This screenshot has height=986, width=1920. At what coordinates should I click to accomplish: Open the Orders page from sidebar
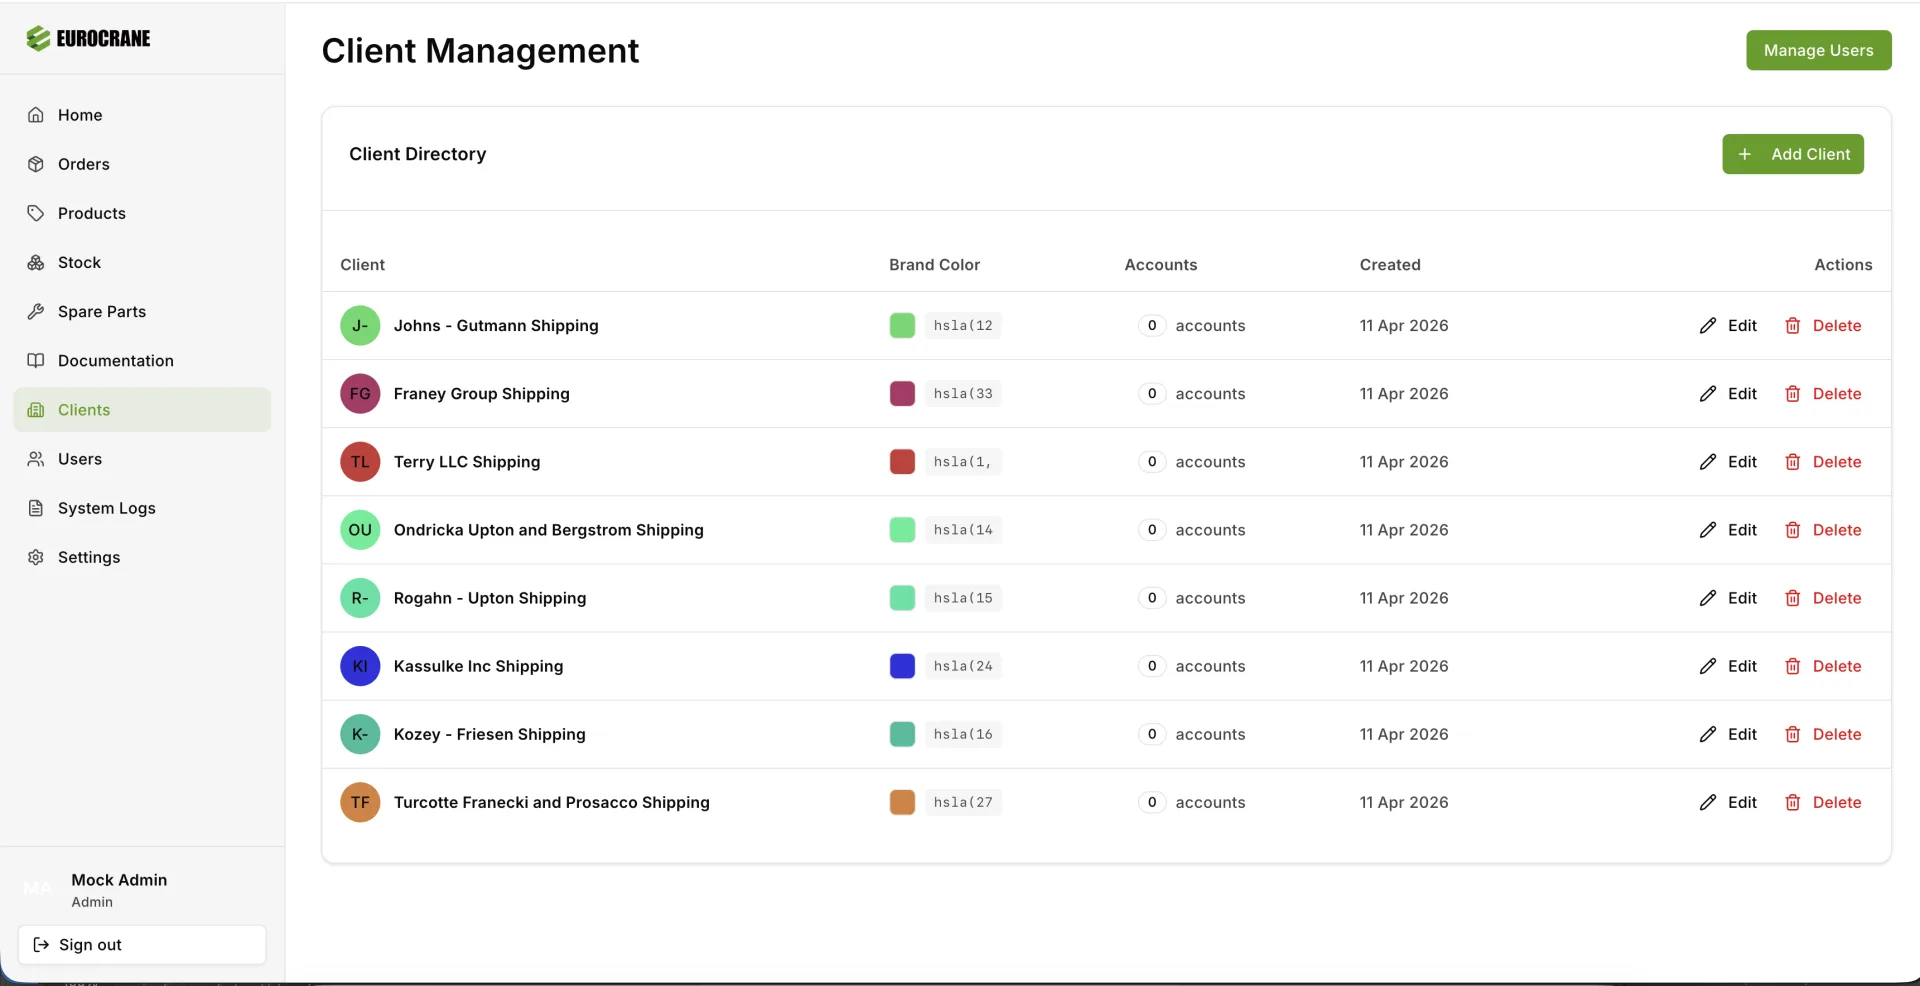83,165
